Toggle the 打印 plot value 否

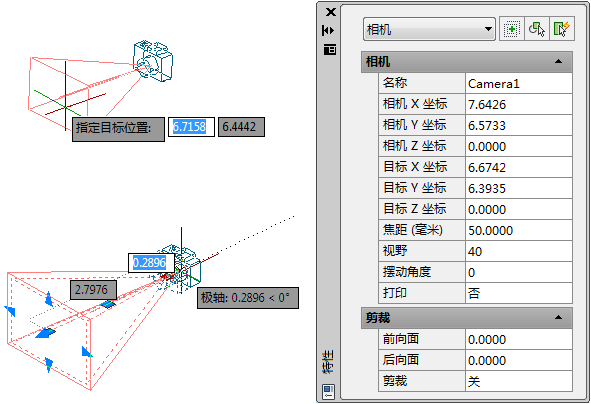tap(519, 293)
